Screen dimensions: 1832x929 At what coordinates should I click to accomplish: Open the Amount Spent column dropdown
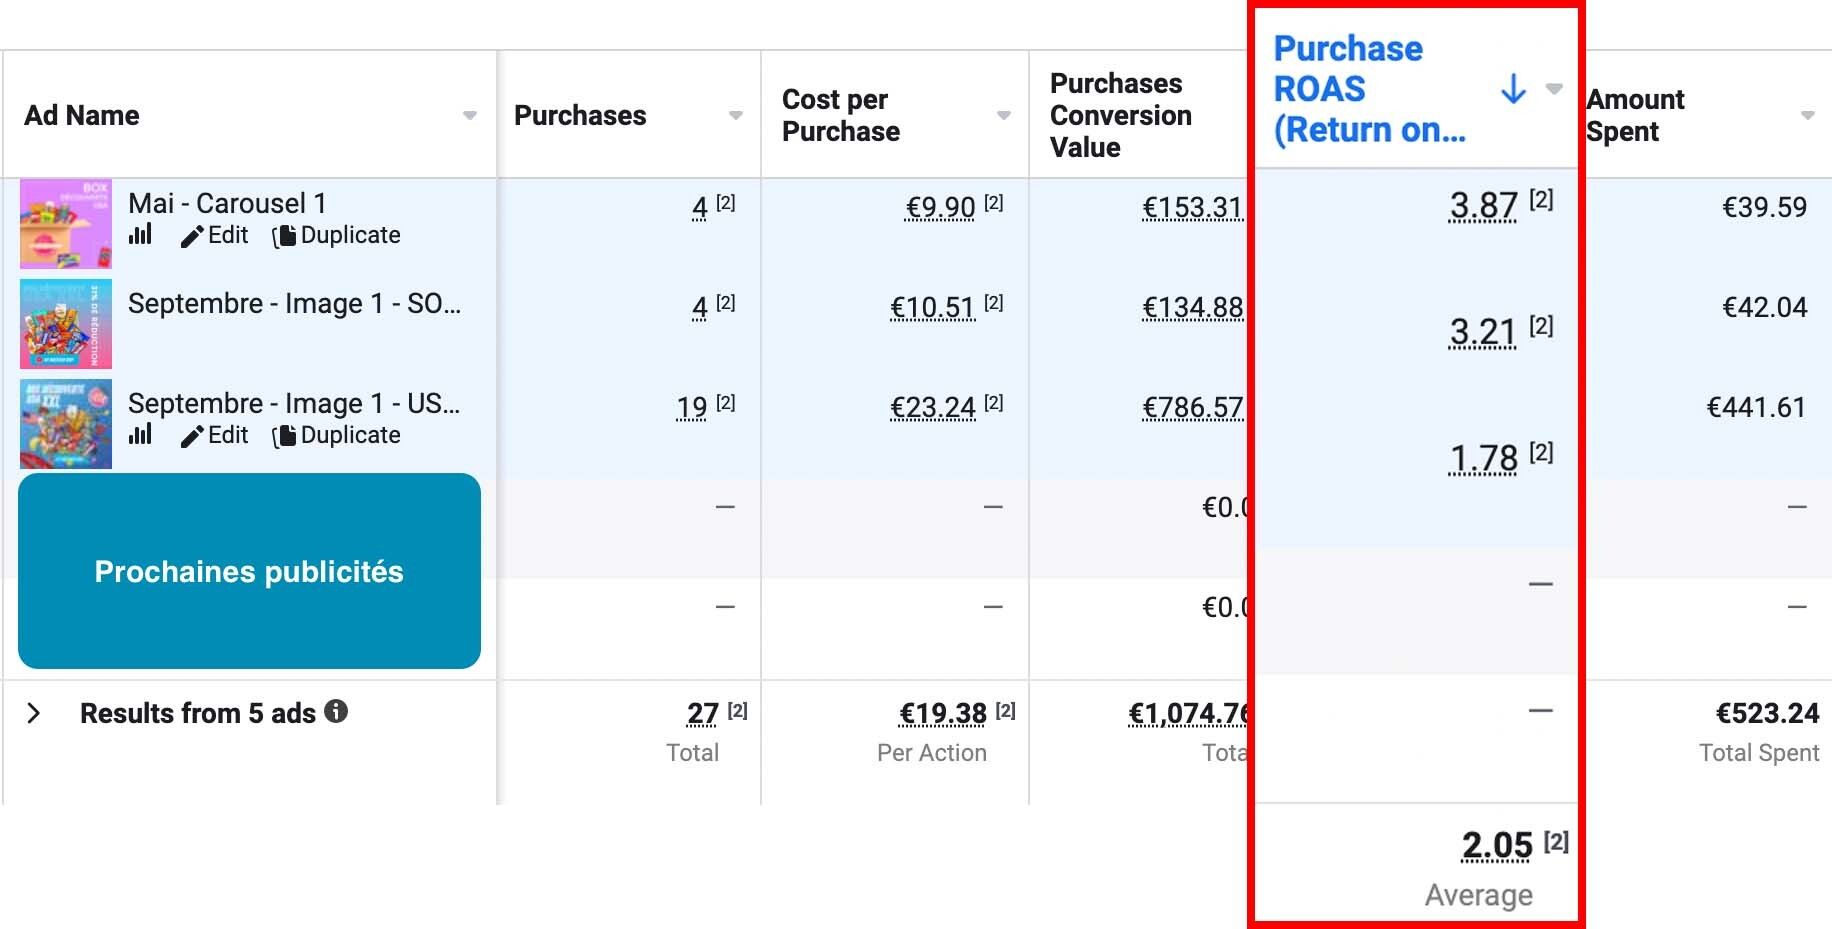click(1807, 116)
